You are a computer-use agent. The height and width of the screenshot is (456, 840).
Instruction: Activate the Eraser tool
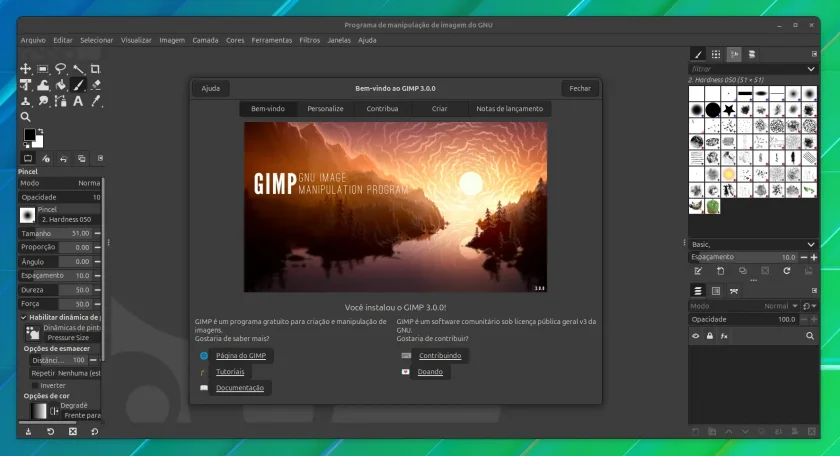click(x=96, y=85)
